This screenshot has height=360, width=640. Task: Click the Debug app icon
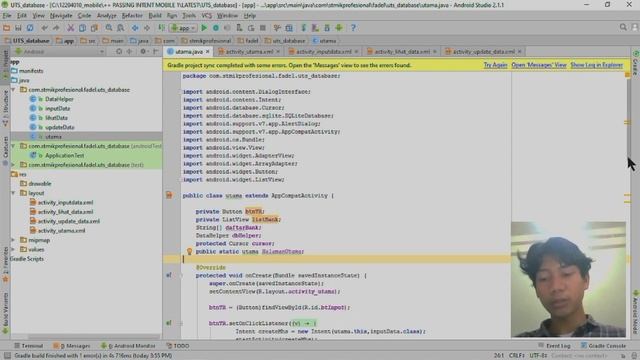216,28
